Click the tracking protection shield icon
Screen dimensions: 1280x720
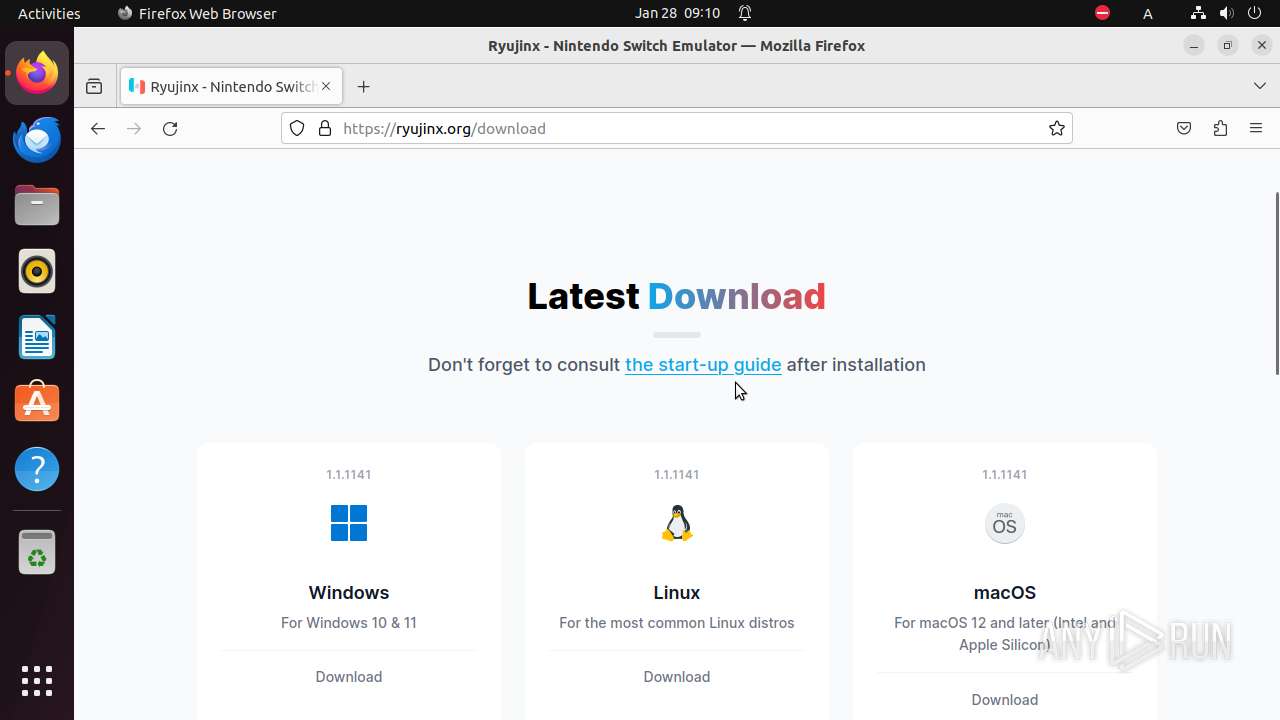coord(297,128)
